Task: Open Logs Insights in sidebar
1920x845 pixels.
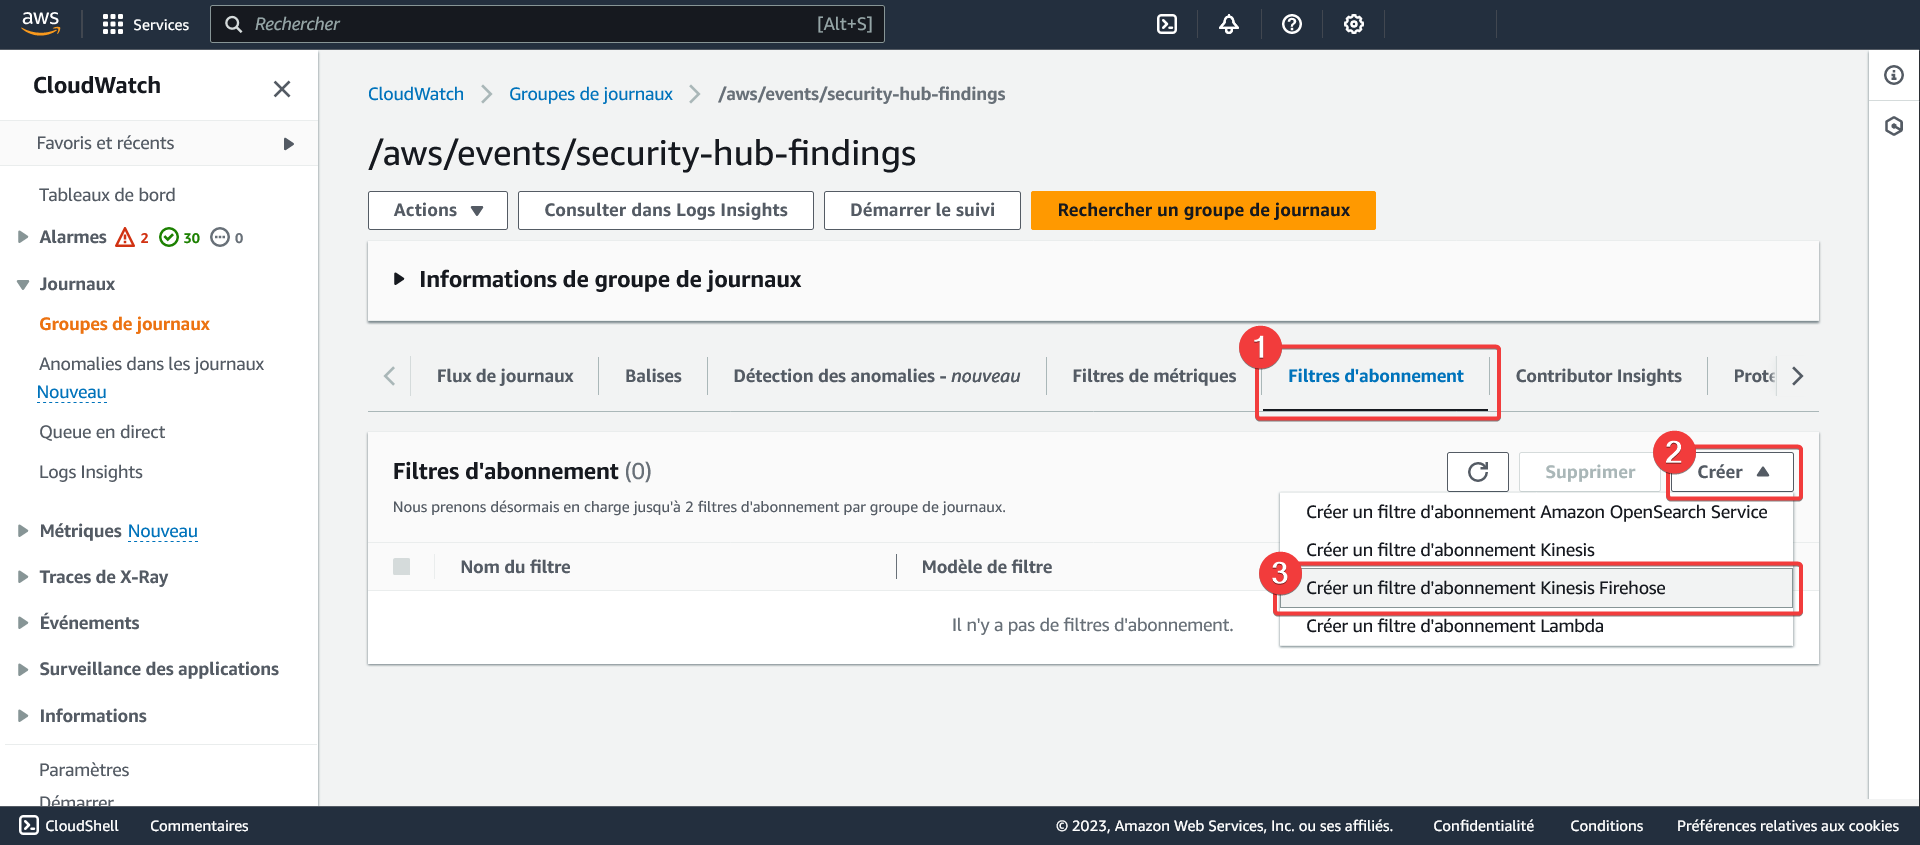Action: pyautogui.click(x=91, y=472)
